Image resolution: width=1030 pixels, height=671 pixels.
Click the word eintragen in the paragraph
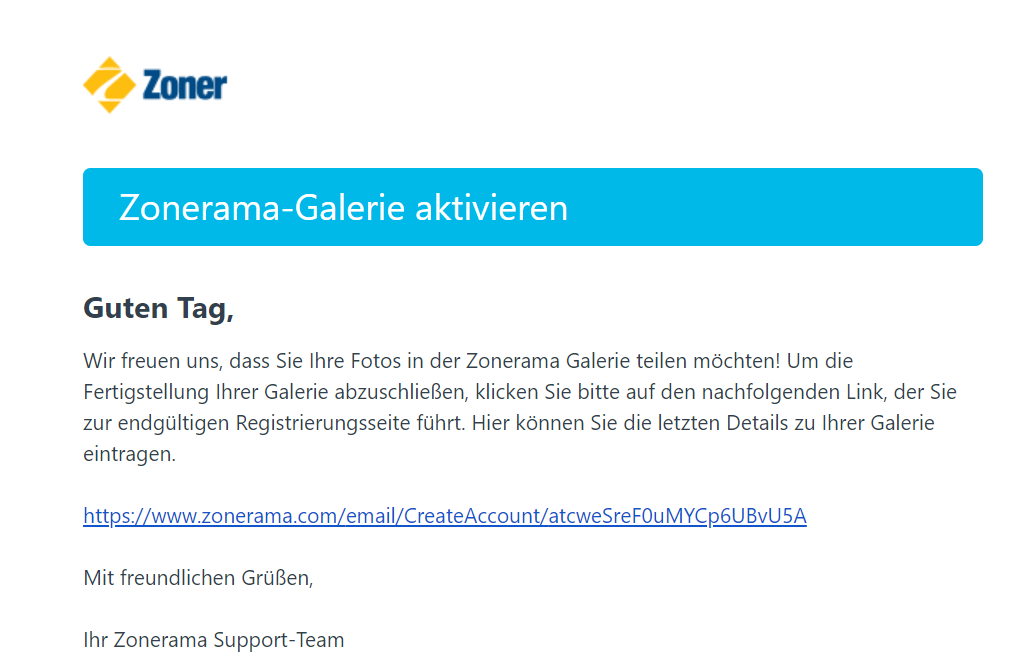click(x=129, y=454)
